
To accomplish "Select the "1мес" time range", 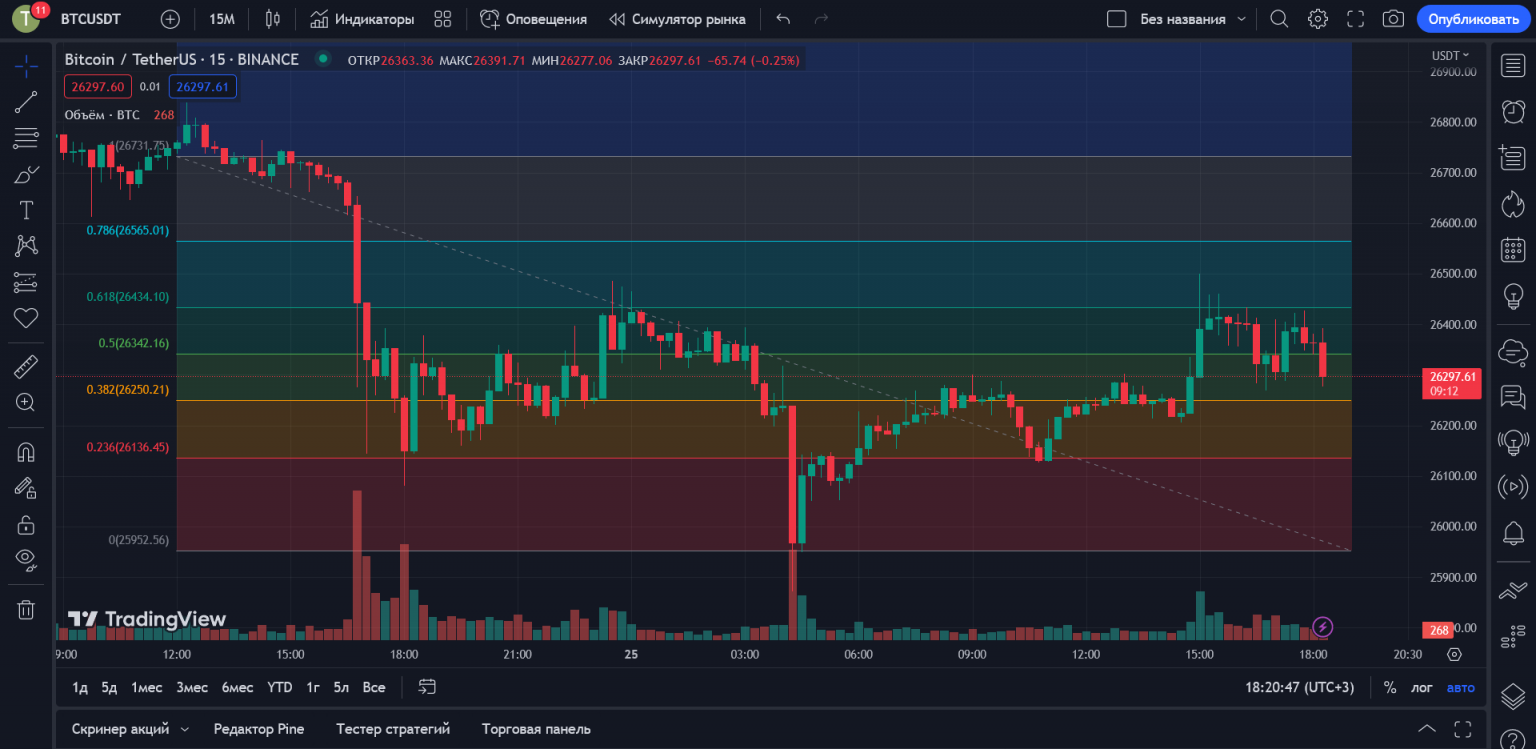I will (x=146, y=687).
